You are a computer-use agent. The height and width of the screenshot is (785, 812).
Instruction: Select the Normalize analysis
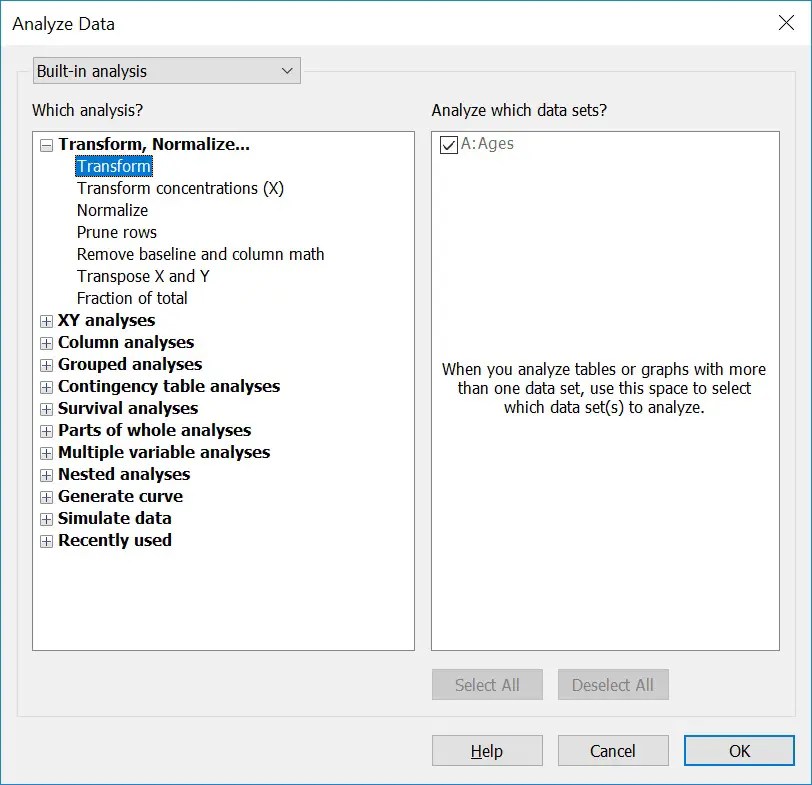[111, 210]
